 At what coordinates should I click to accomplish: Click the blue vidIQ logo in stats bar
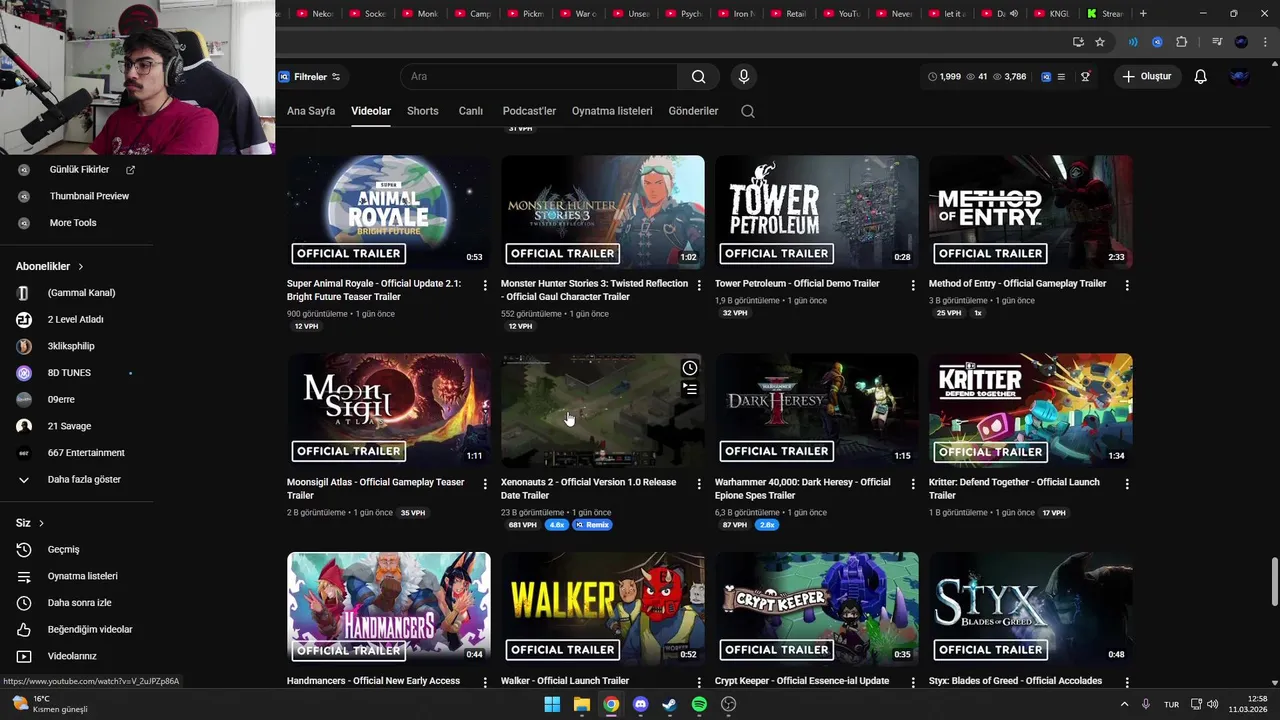coord(1046,77)
